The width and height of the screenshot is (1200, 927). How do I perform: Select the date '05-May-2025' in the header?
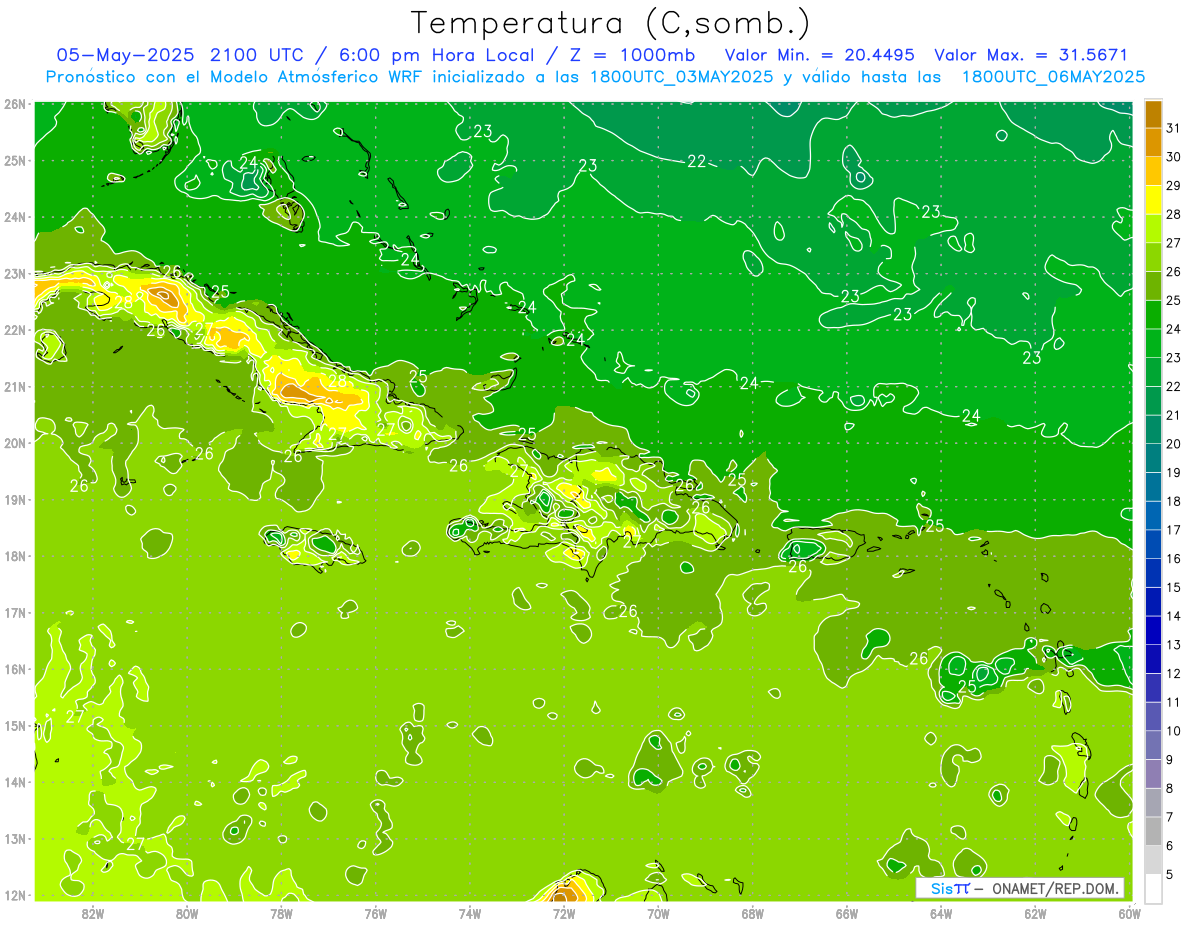click(x=127, y=55)
